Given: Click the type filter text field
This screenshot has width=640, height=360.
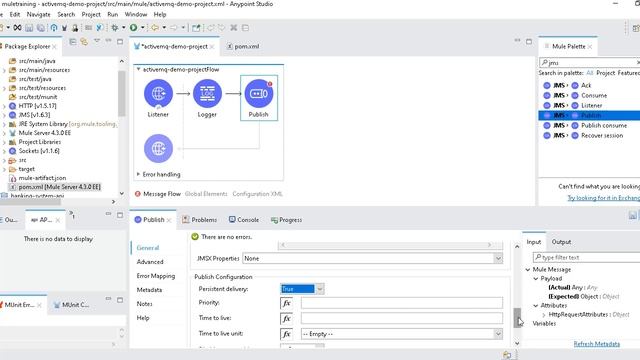Looking at the screenshot, I should coord(588,257).
